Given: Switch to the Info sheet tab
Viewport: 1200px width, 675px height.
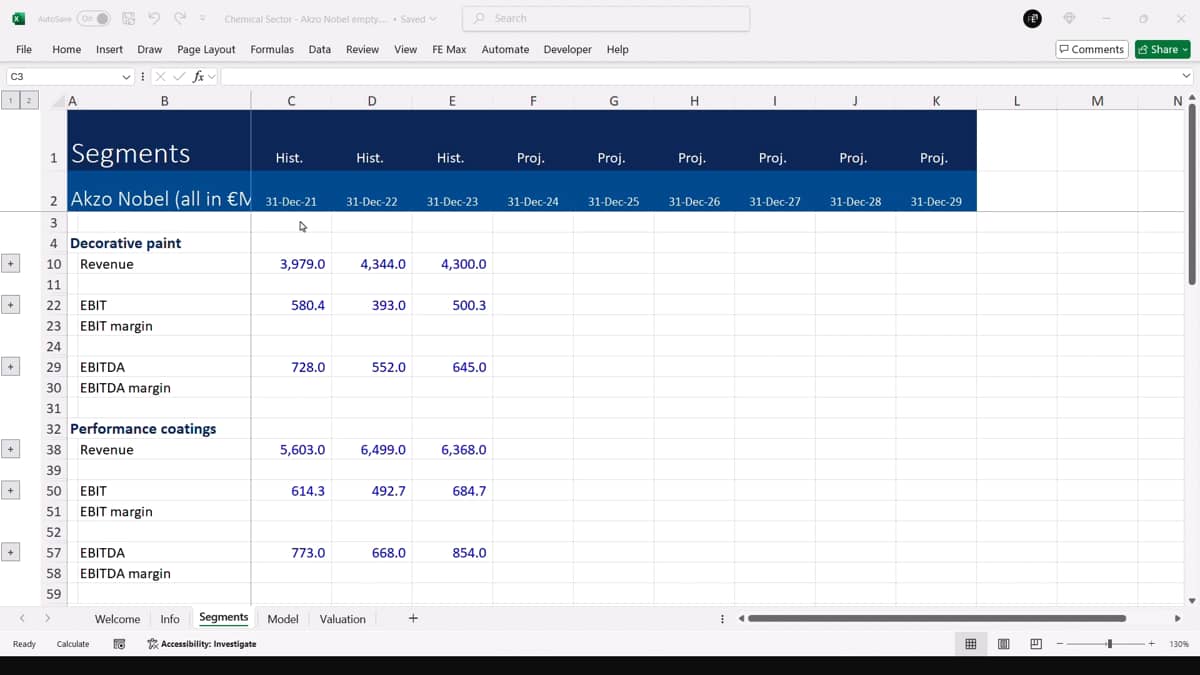Looking at the screenshot, I should point(170,619).
